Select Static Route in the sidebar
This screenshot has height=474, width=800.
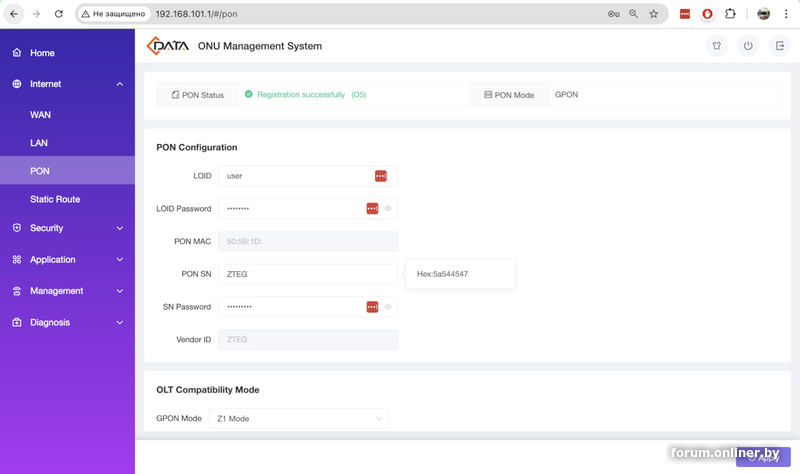(55, 199)
